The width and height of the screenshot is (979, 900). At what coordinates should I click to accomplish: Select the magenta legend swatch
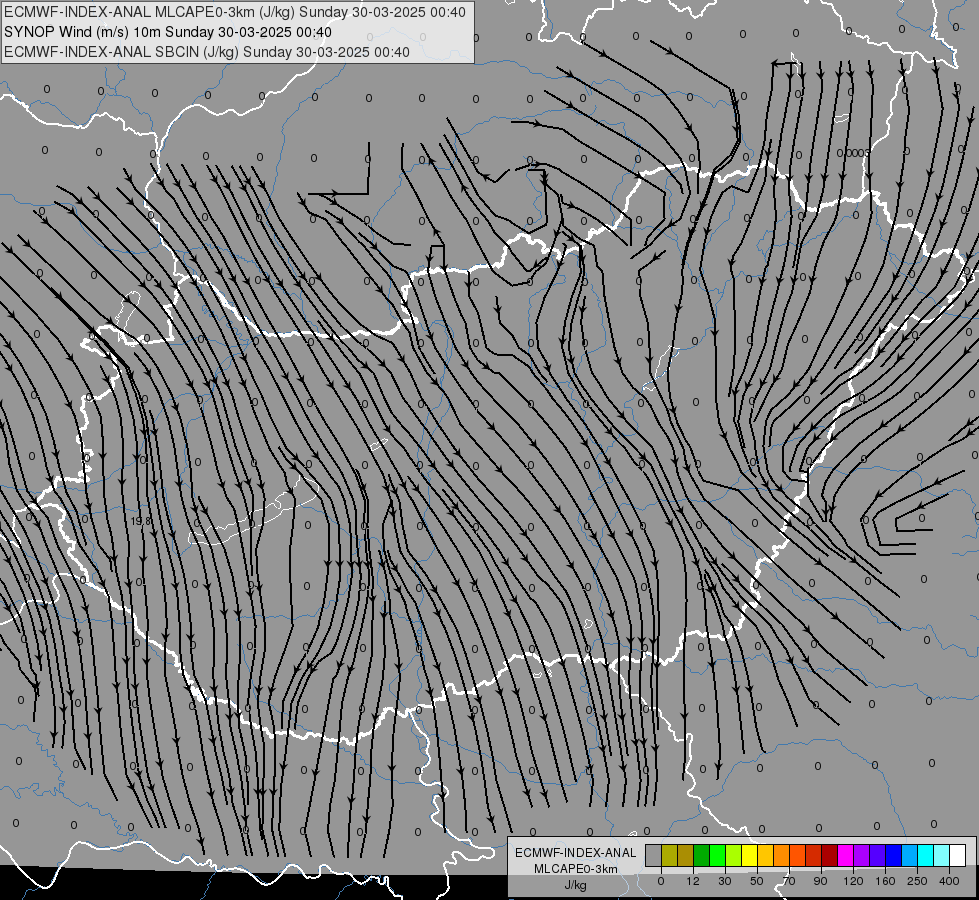click(x=845, y=856)
